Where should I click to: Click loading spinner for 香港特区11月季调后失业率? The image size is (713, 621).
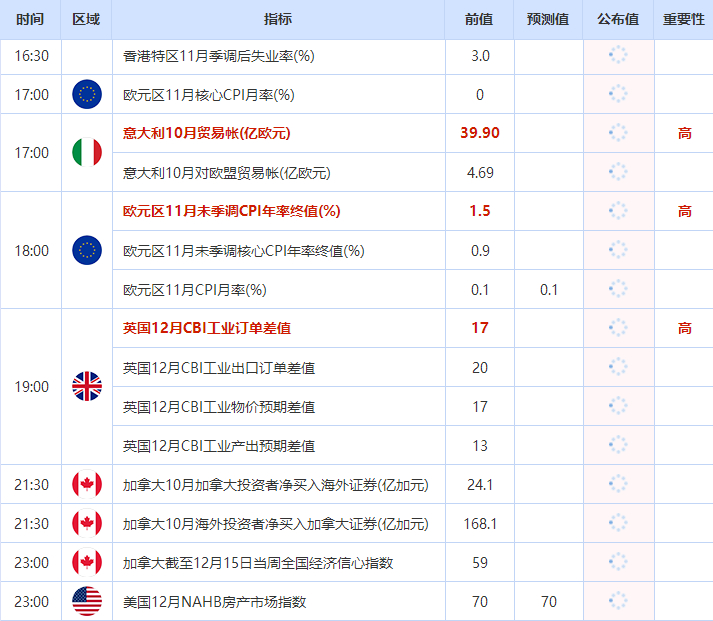coord(618,55)
